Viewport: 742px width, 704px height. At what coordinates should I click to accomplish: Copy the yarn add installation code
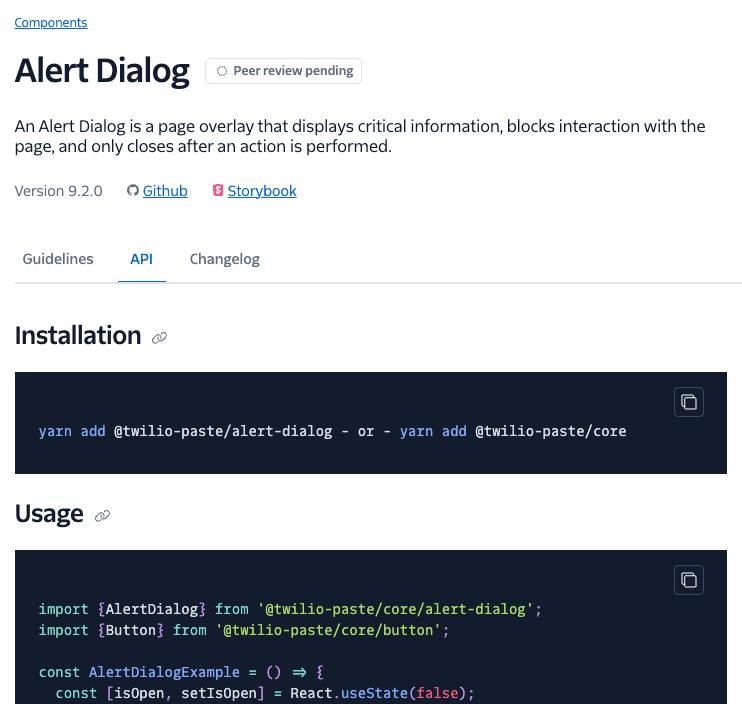(689, 402)
